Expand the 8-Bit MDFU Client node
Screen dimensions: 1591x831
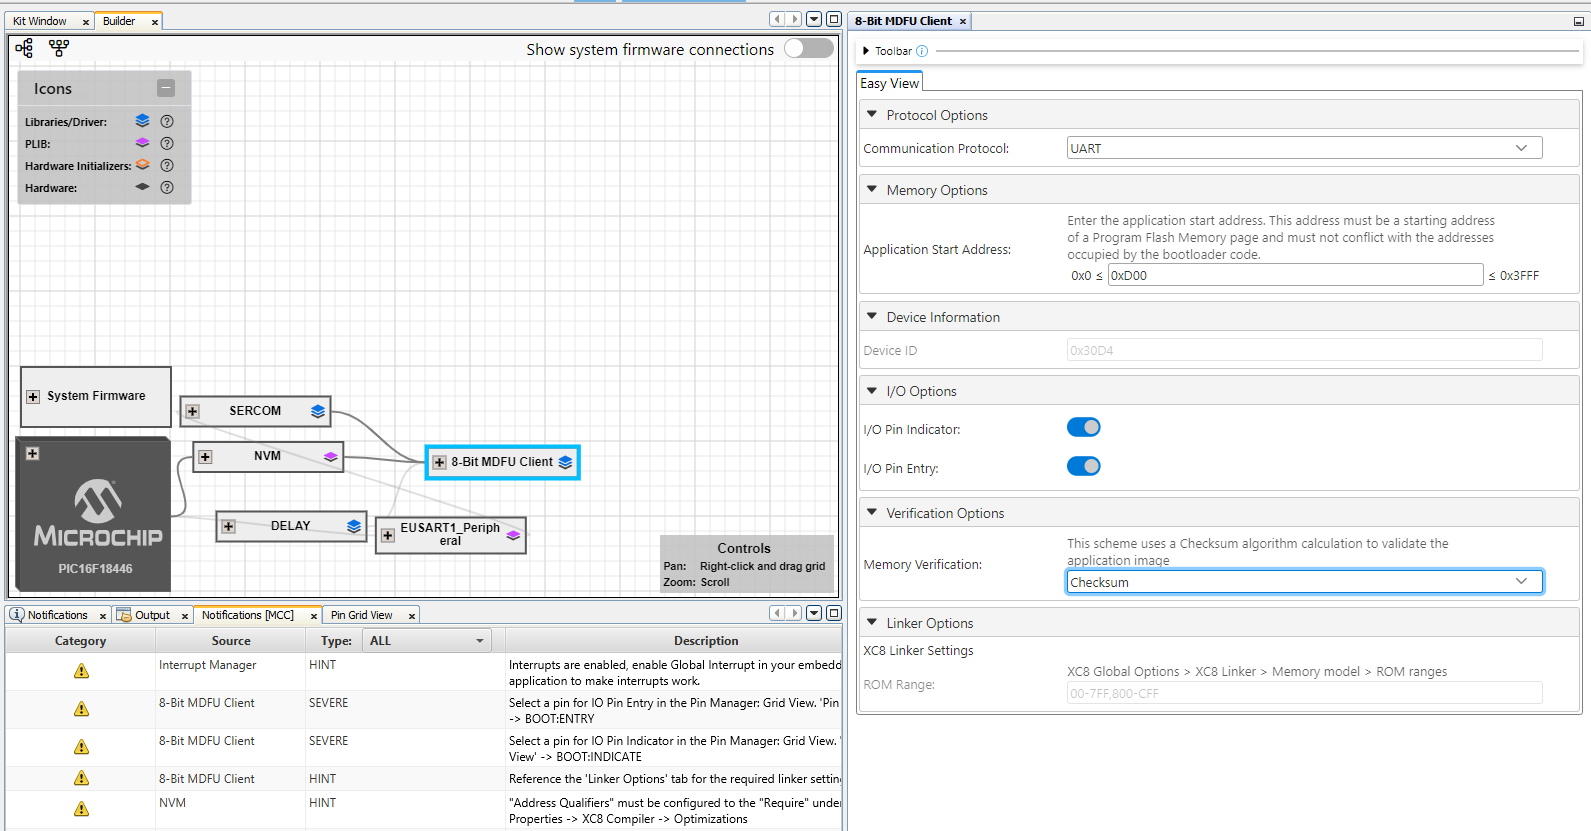tap(439, 462)
